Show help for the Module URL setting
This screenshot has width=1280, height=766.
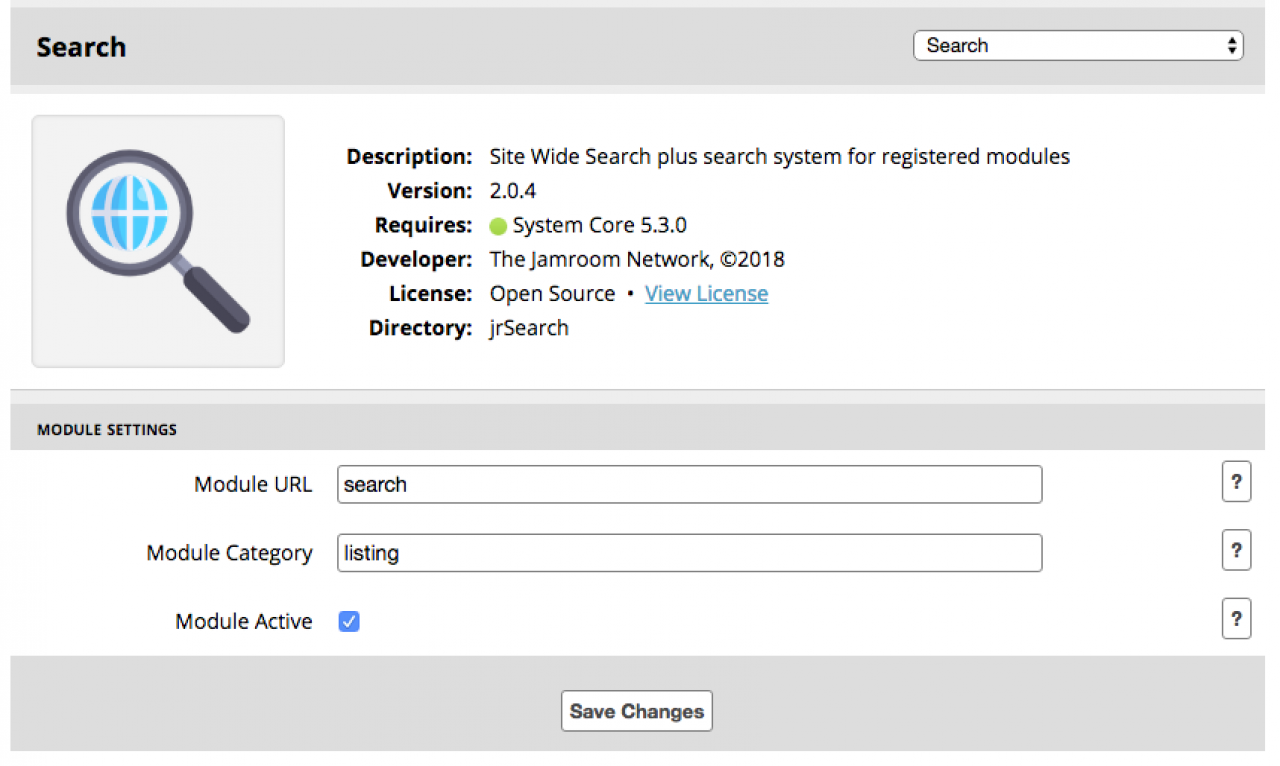tap(1236, 483)
